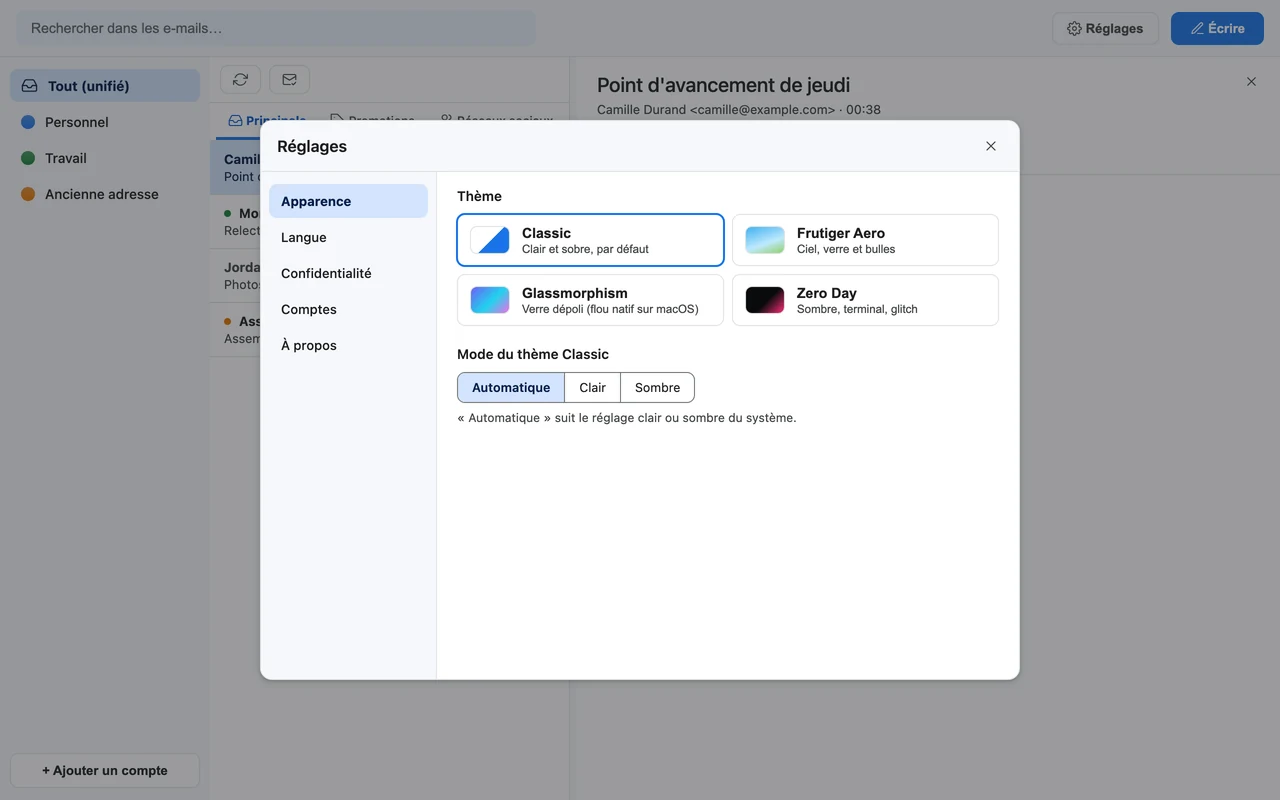Viewport: 1280px width, 800px height.
Task: Click the inbox tray icon beside Tout (unifié)
Action: pos(30,86)
